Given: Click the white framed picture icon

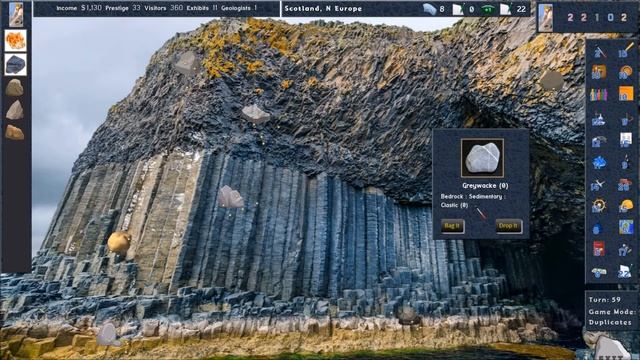Looking at the screenshot, I should [x=625, y=140].
